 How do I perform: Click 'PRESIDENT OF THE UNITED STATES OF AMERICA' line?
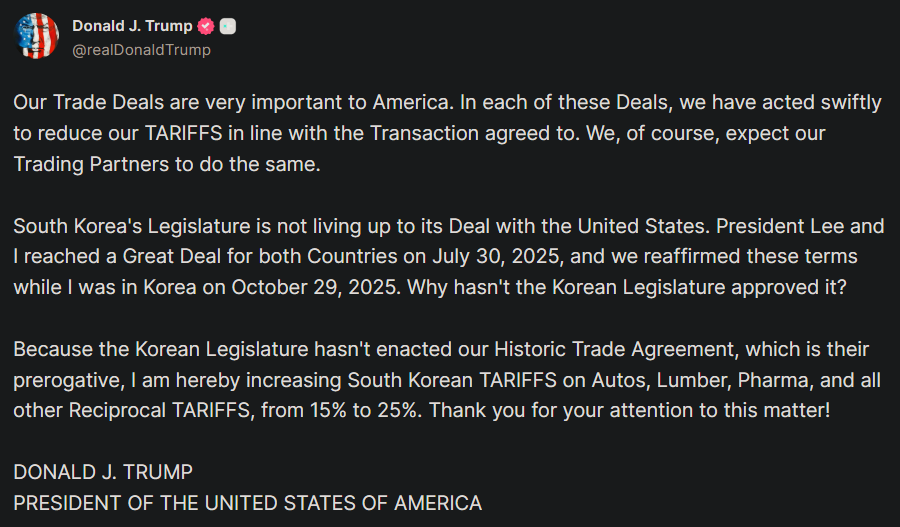click(x=247, y=503)
